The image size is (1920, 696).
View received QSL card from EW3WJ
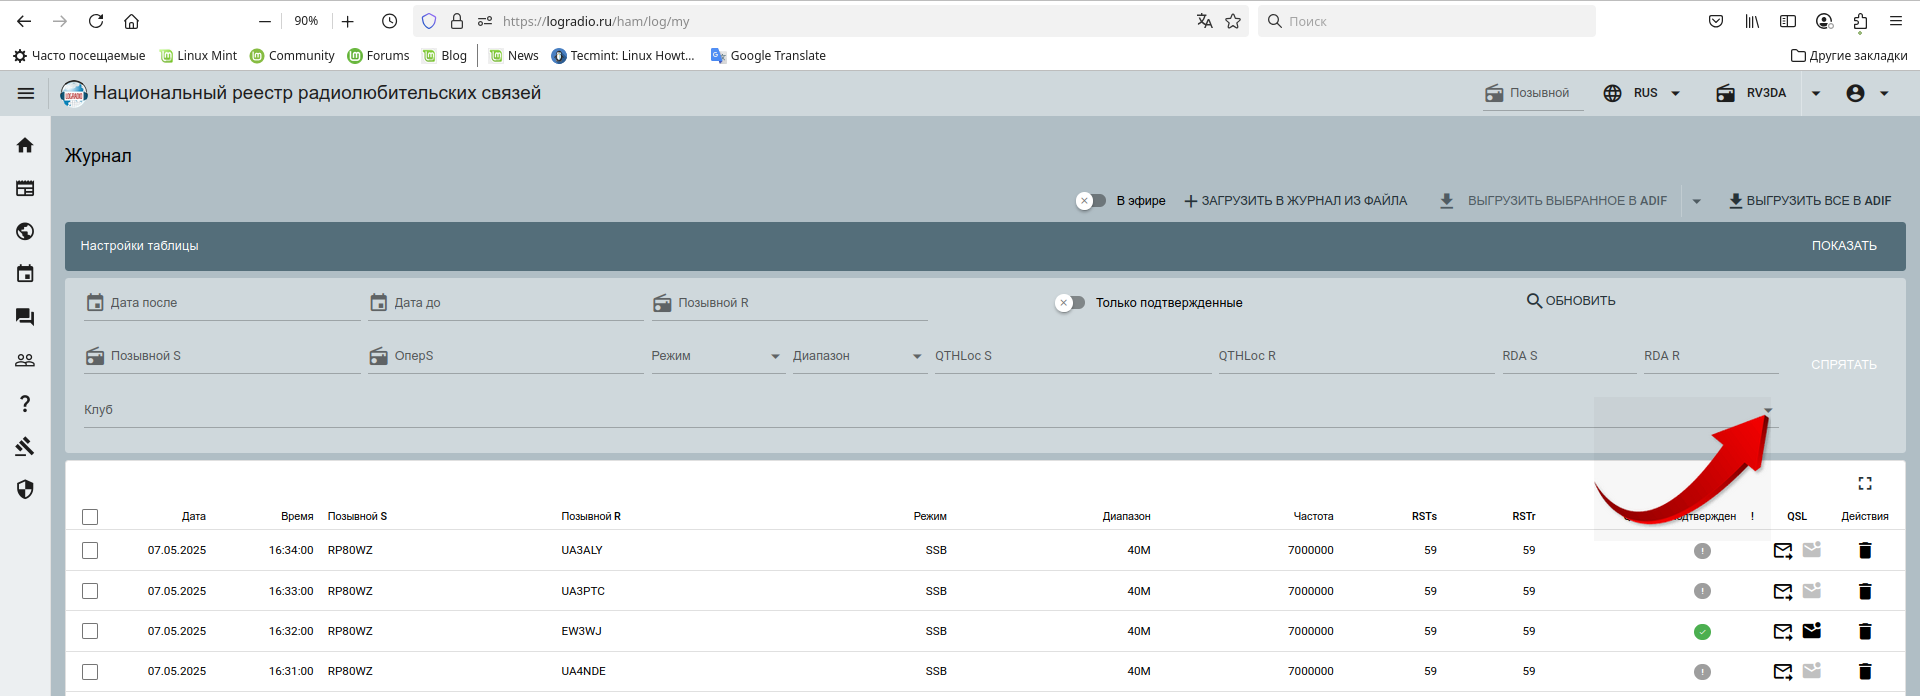pyautogui.click(x=1812, y=630)
